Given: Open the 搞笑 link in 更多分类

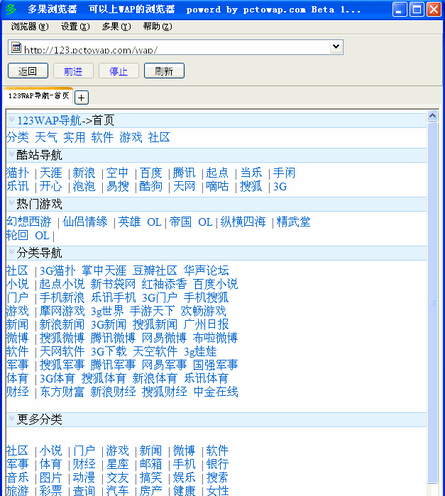Looking at the screenshot, I should (151, 477).
